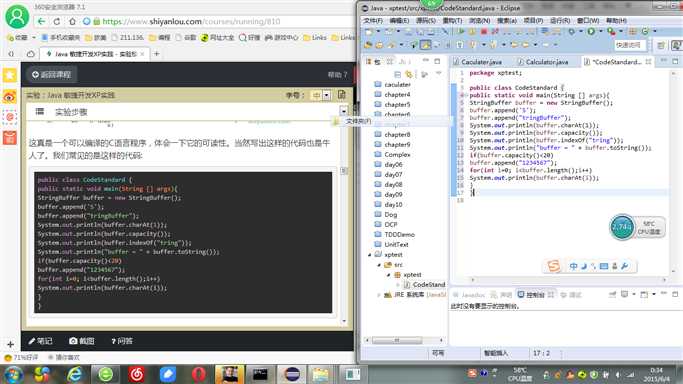Click the 快速访问 quick access field

tap(629, 45)
